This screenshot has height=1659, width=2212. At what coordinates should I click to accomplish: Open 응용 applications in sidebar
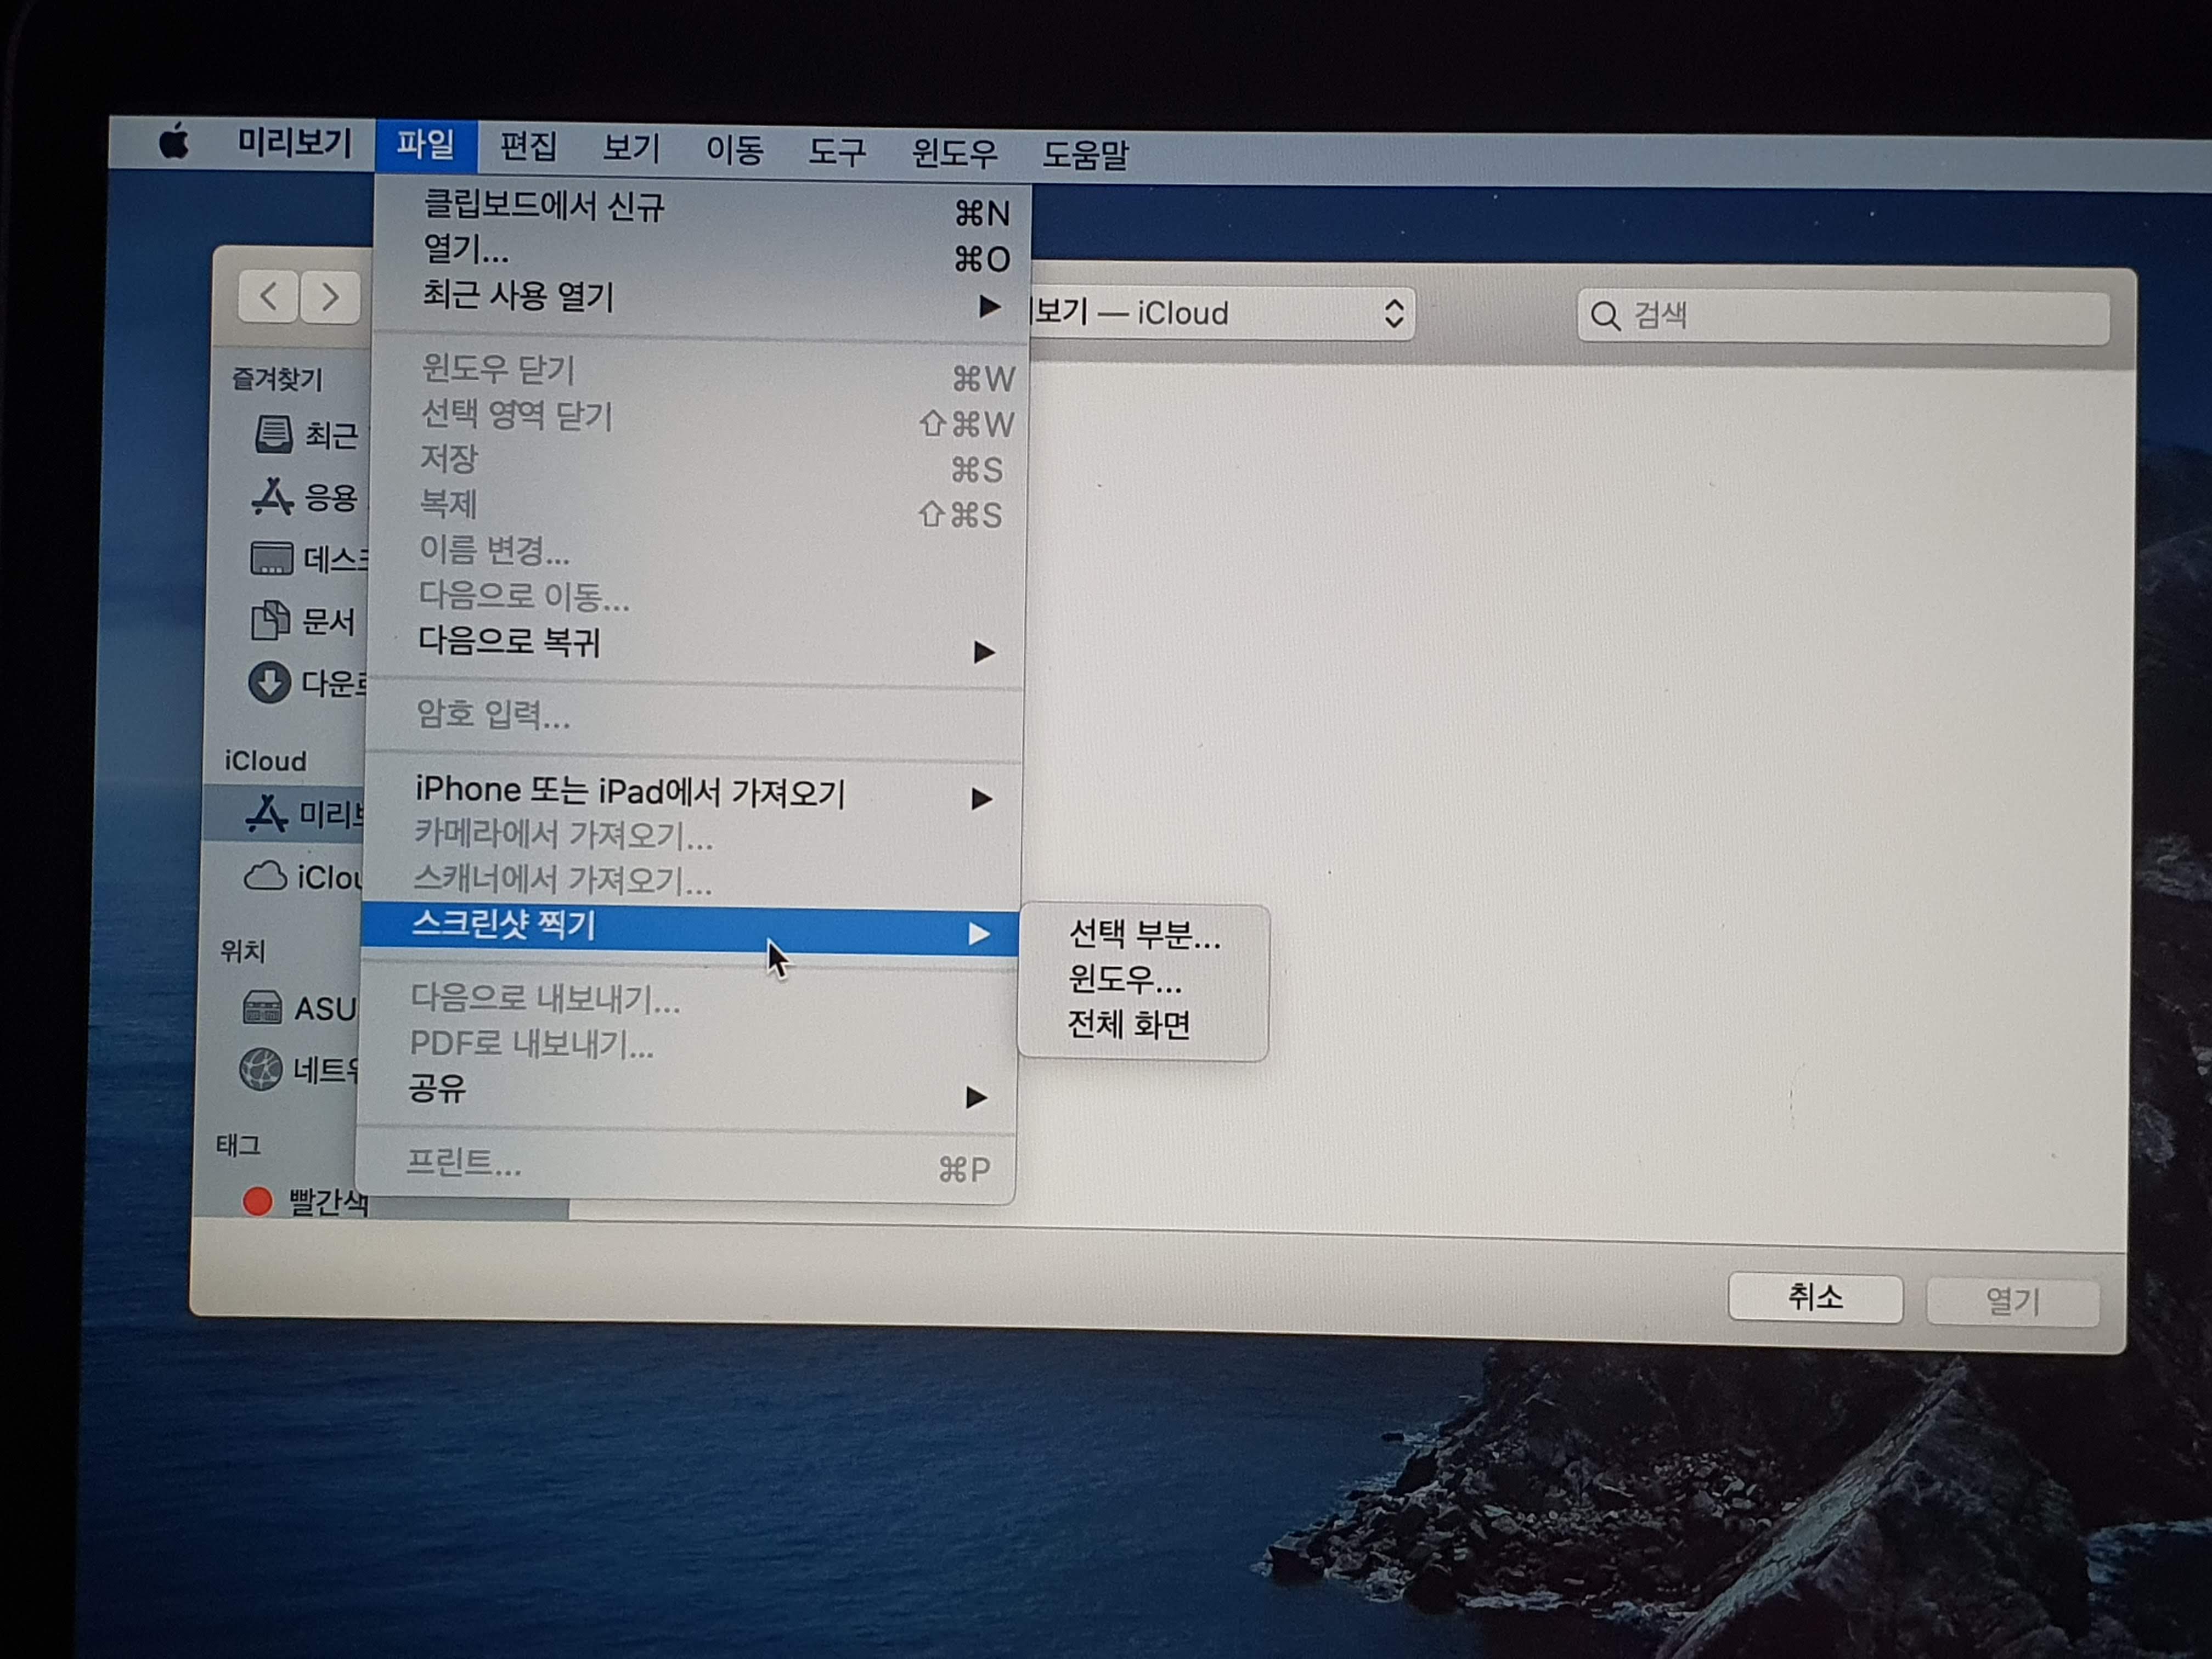(305, 497)
